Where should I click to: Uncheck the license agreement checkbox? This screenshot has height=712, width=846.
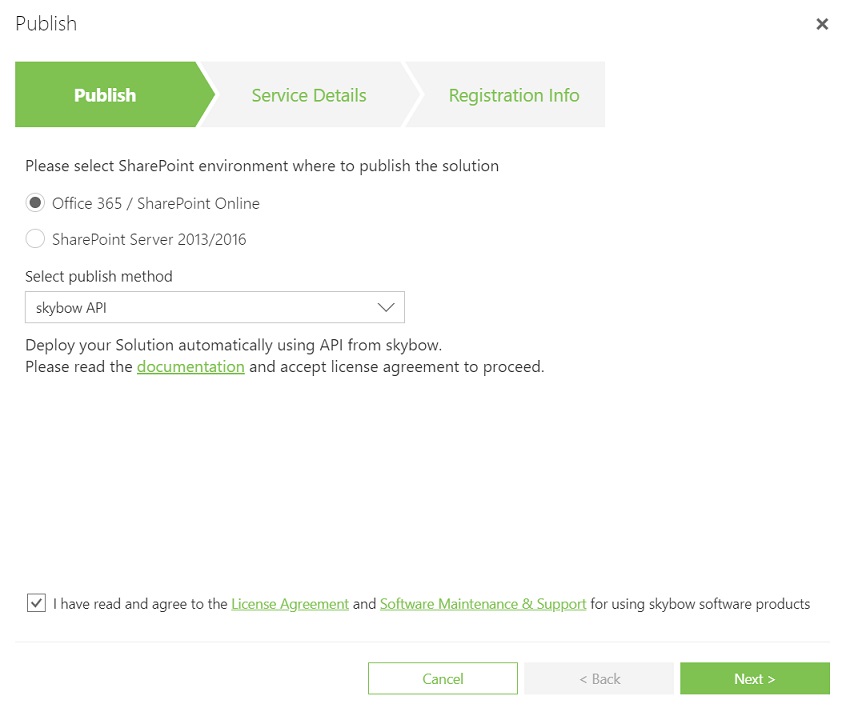(x=35, y=603)
